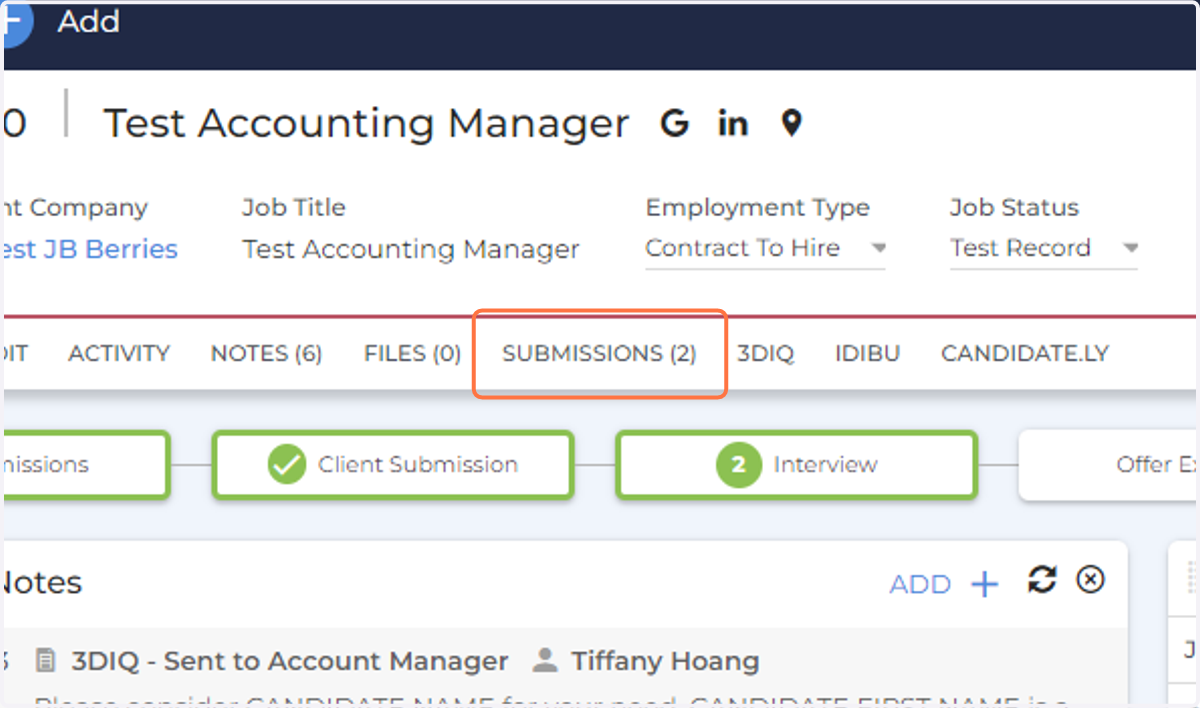Click the Add button in top bar
The height and width of the screenshot is (708, 1200).
(x=60, y=21)
